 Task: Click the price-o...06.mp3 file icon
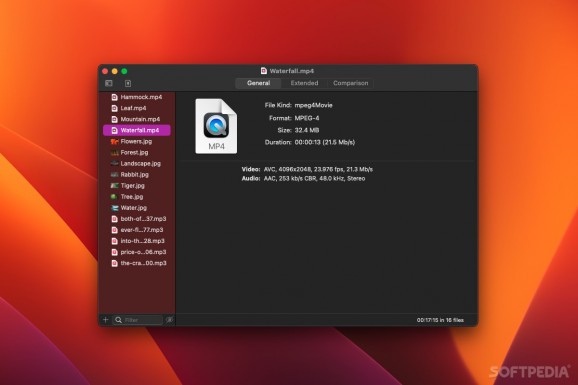click(114, 252)
